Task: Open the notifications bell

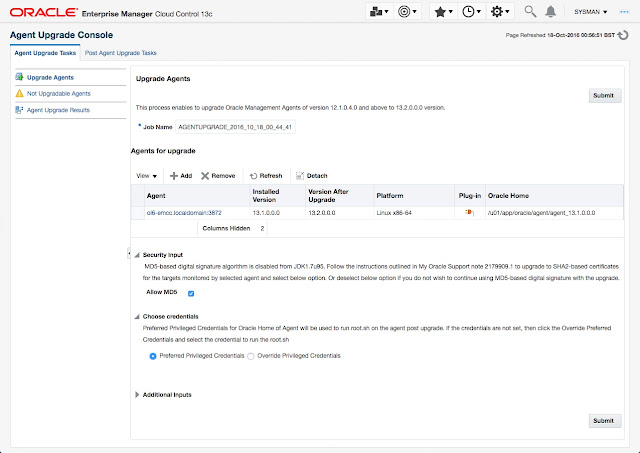Action: click(551, 11)
